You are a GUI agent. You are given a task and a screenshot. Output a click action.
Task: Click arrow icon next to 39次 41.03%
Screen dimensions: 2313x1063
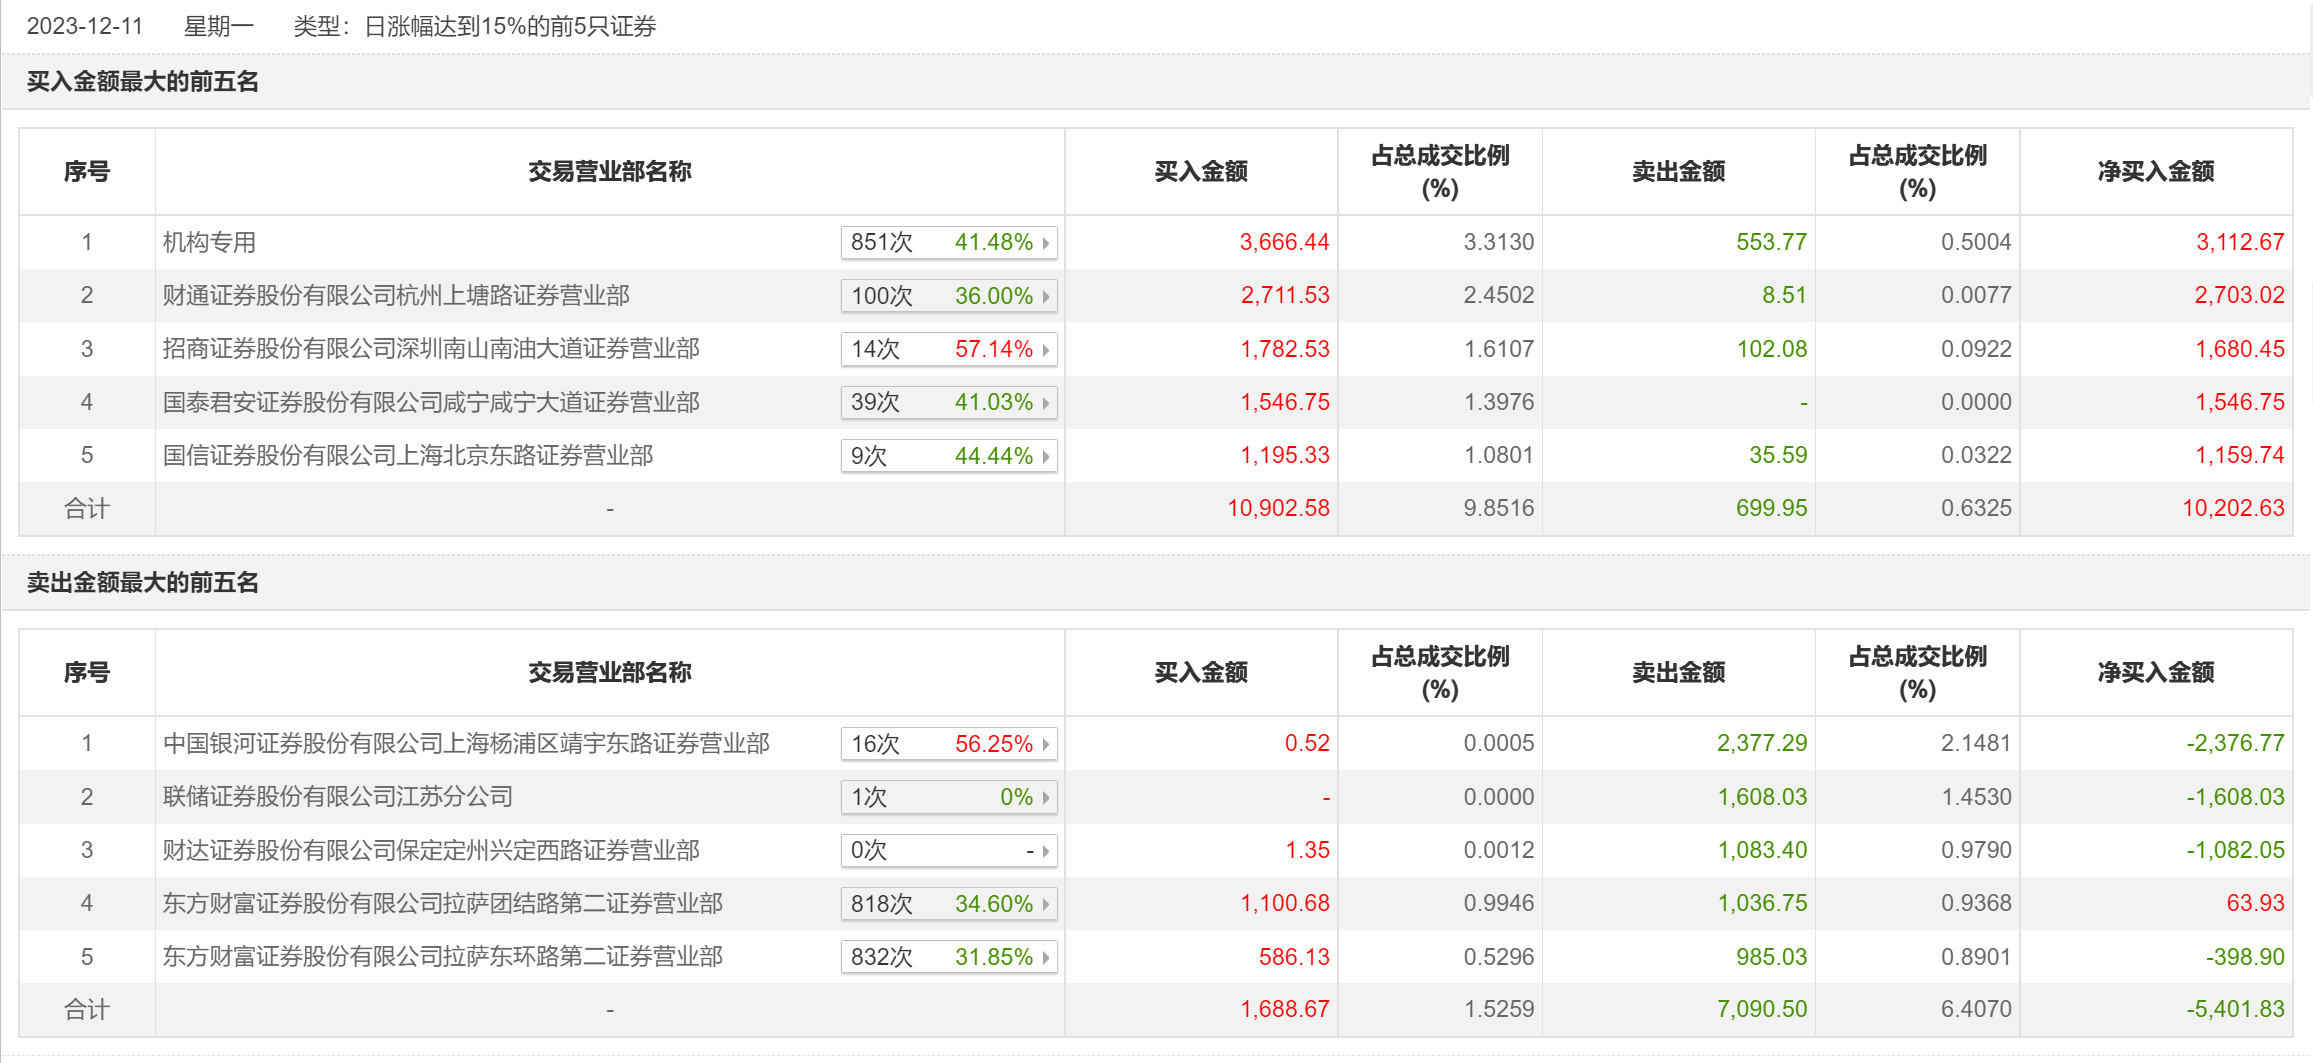(x=1045, y=403)
